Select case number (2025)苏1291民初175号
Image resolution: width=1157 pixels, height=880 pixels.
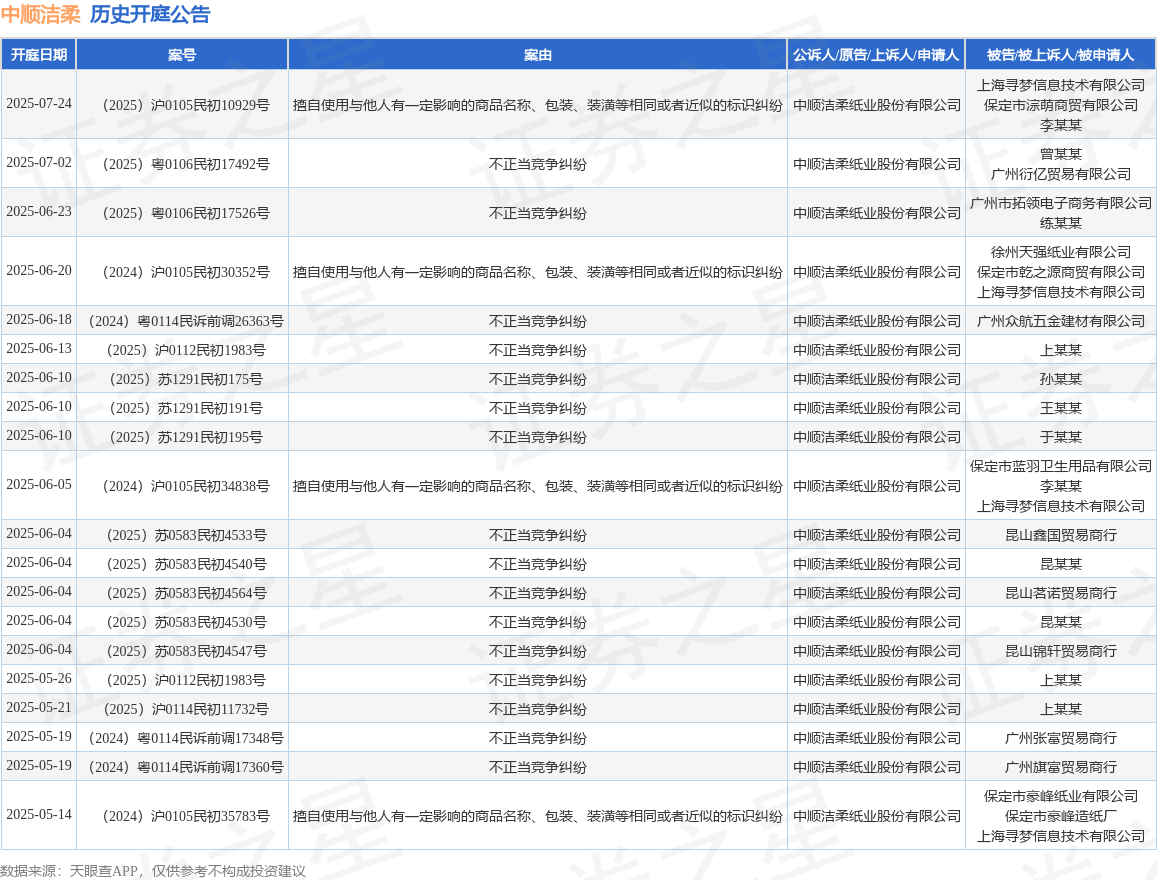[x=182, y=379]
